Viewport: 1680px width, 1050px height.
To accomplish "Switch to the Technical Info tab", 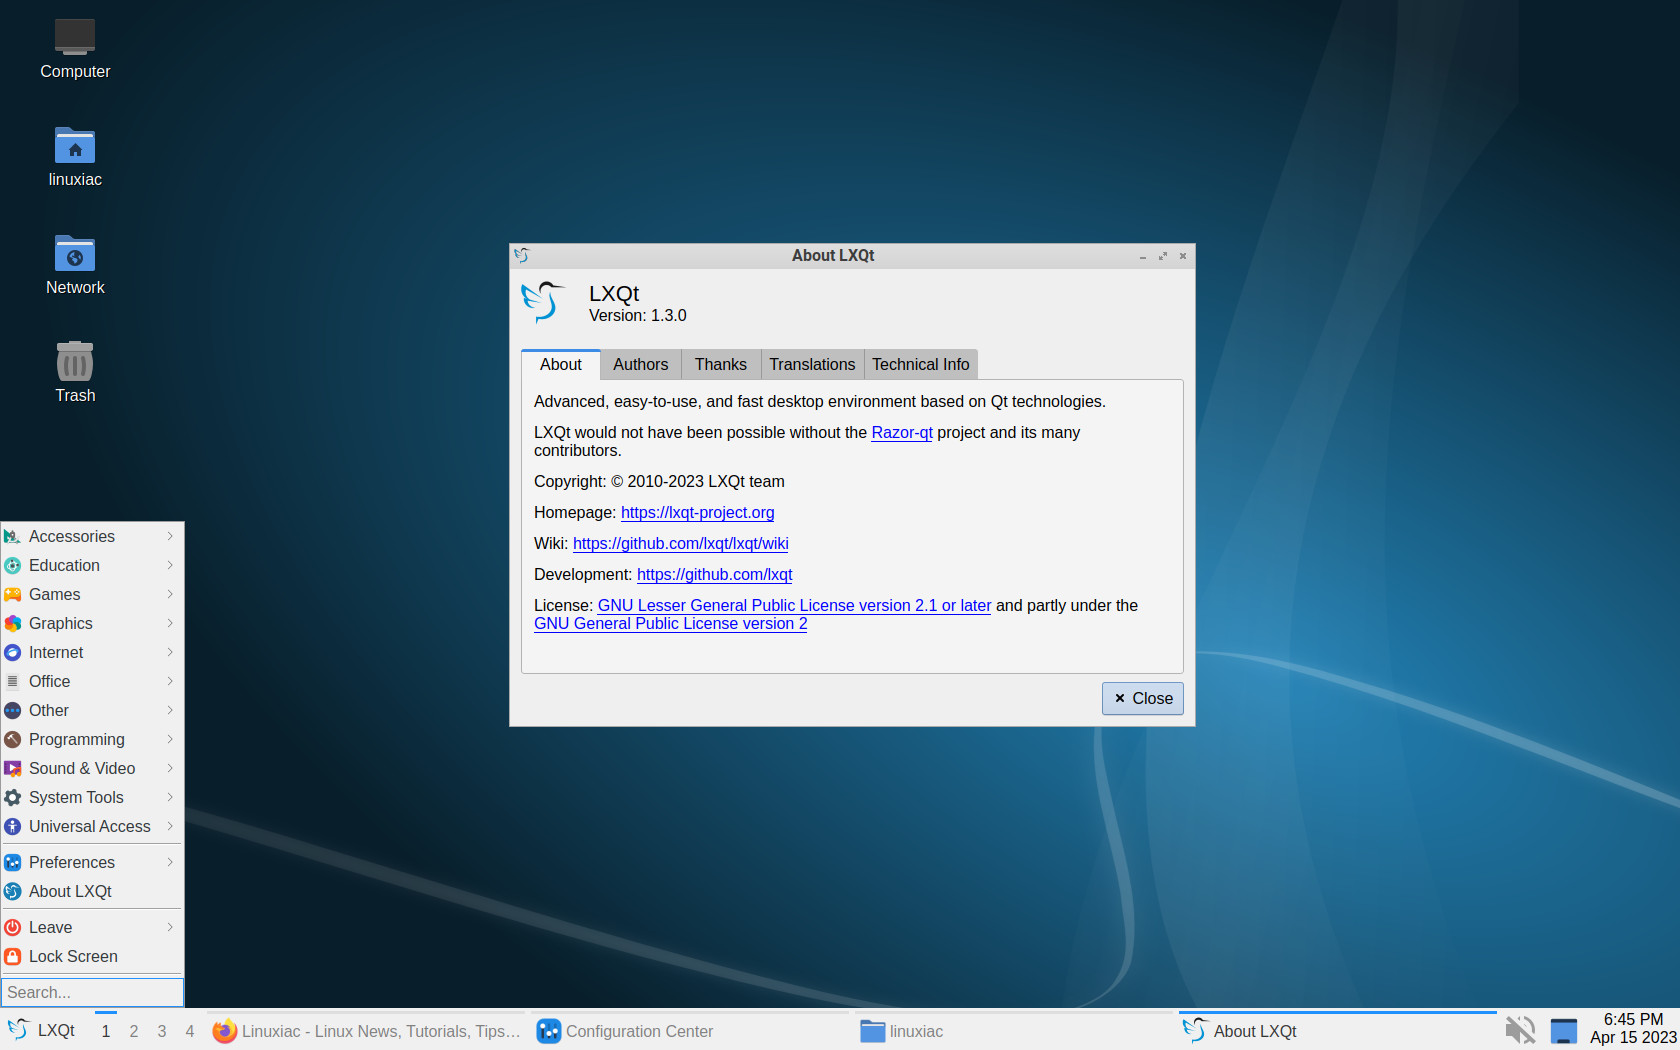I will pyautogui.click(x=921, y=365).
